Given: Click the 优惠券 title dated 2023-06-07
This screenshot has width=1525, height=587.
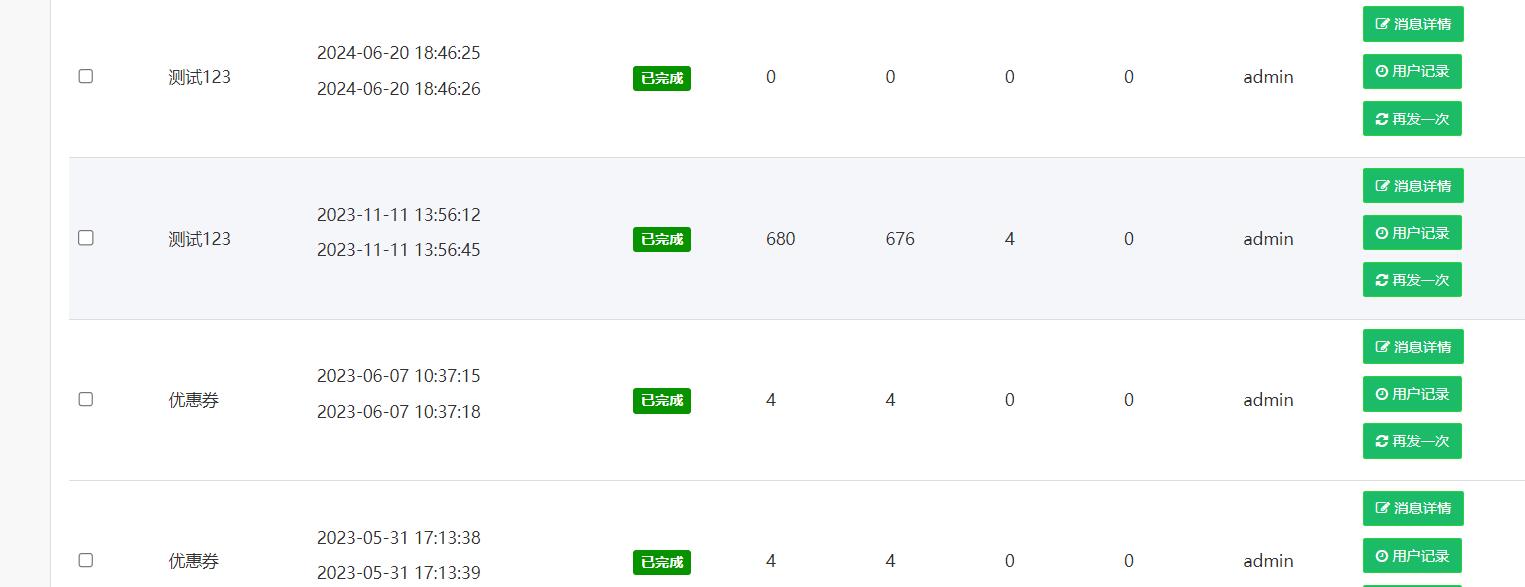Looking at the screenshot, I should point(194,400).
